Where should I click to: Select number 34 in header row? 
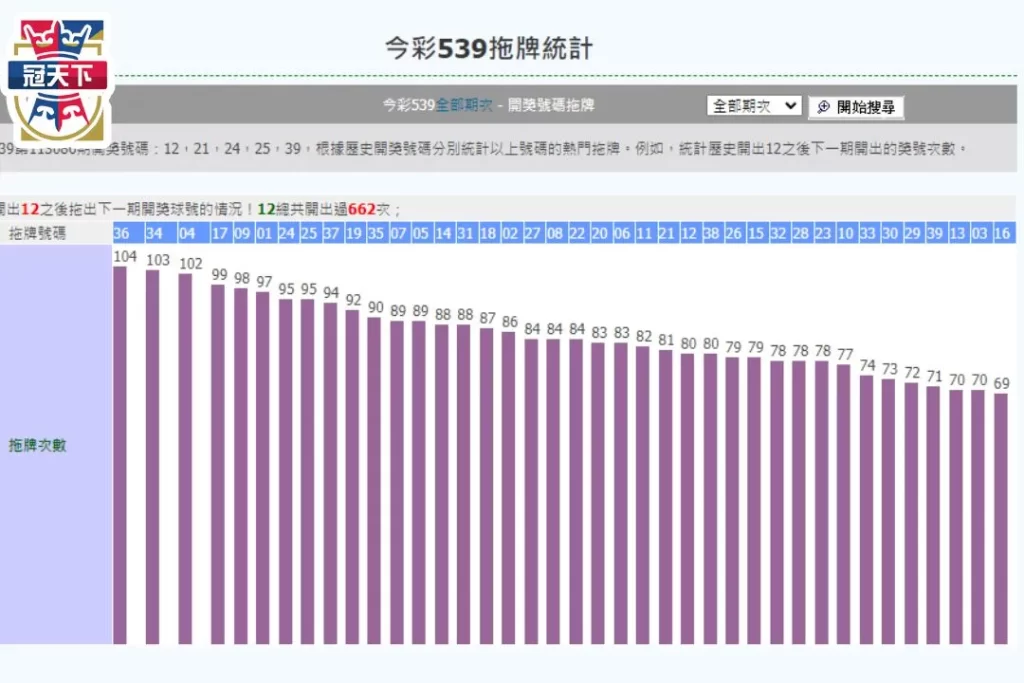coord(153,233)
